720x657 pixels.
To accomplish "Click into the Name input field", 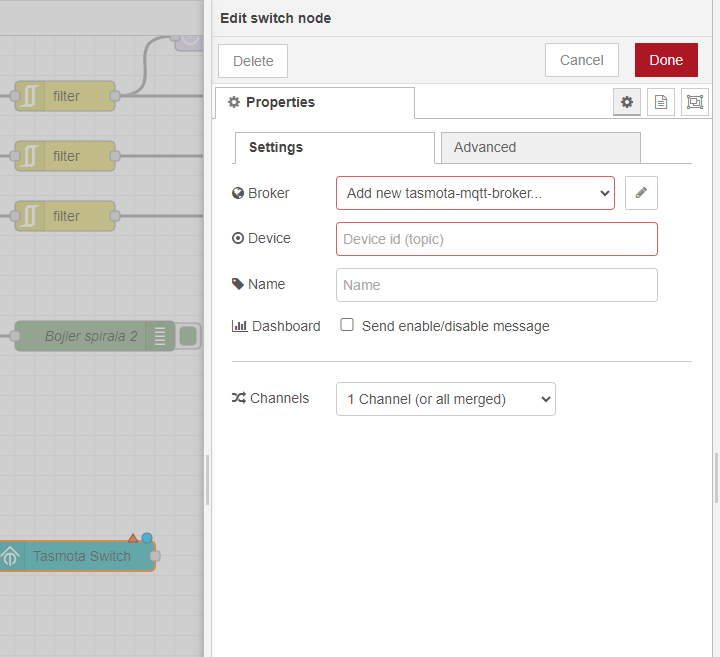I will pos(496,285).
